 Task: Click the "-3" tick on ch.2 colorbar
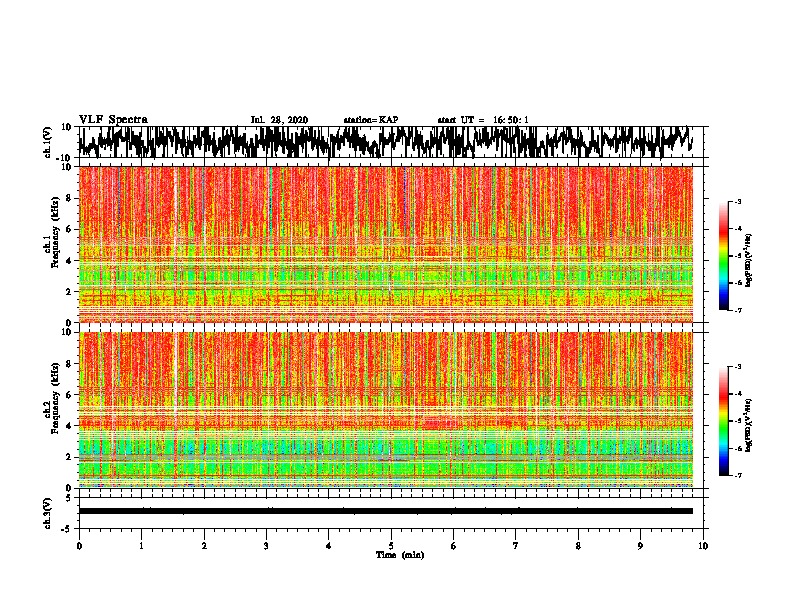pos(738,367)
